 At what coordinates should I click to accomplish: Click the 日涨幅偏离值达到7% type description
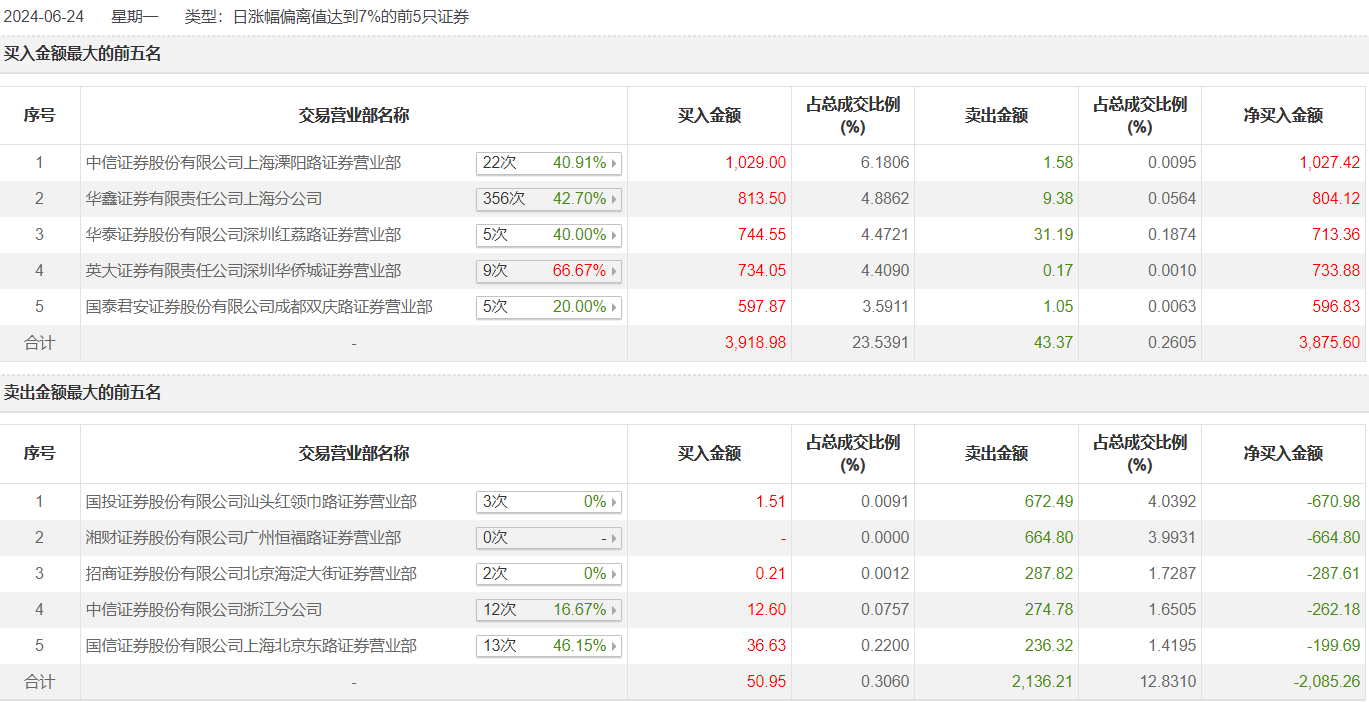351,17
